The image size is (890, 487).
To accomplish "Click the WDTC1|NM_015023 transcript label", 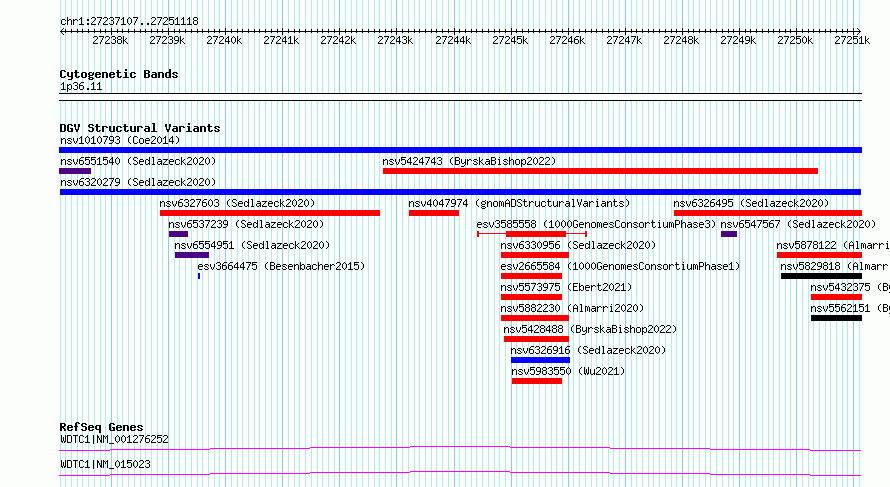I will 106,464.
